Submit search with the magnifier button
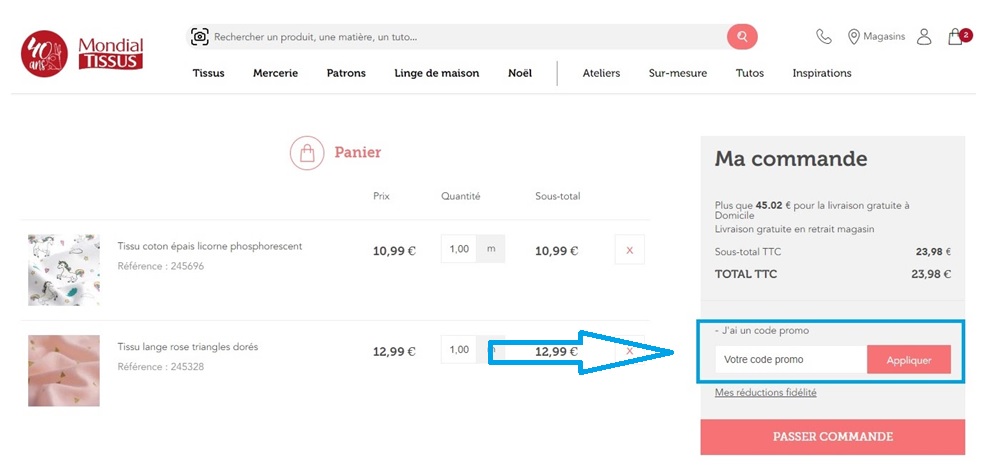The width and height of the screenshot is (989, 465). point(742,37)
